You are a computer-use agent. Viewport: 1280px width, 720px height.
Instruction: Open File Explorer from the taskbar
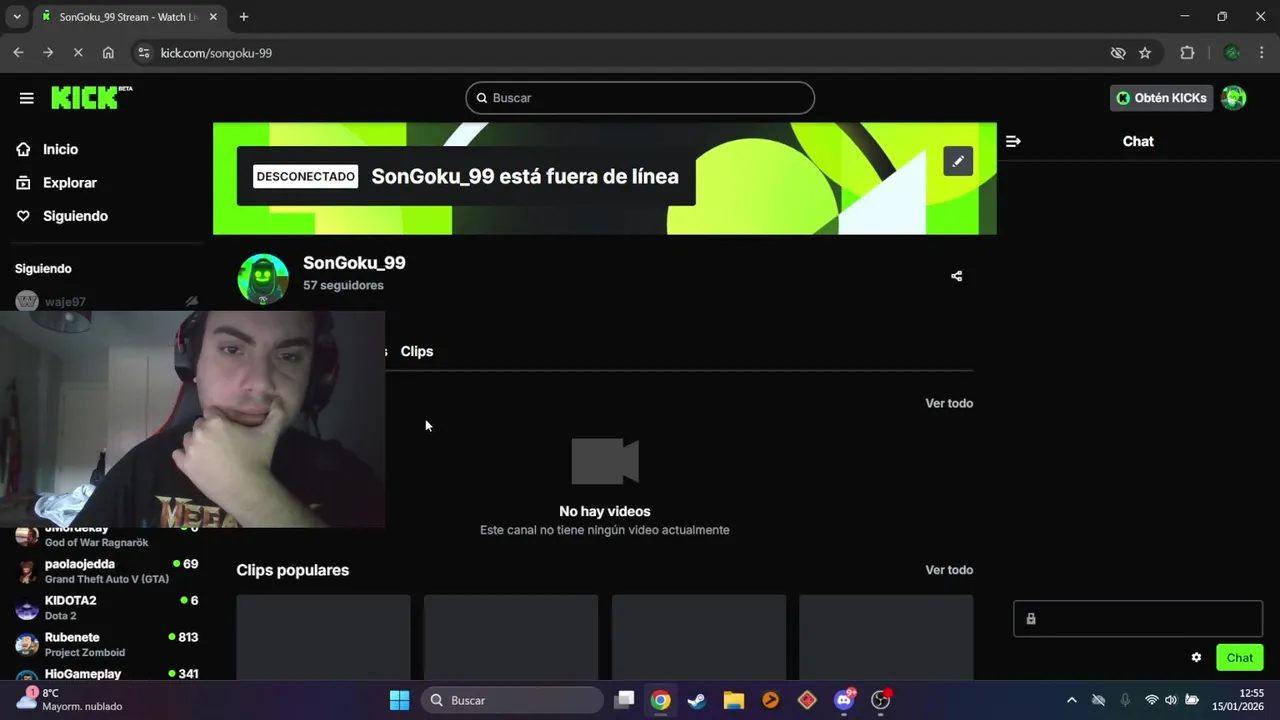(734, 700)
